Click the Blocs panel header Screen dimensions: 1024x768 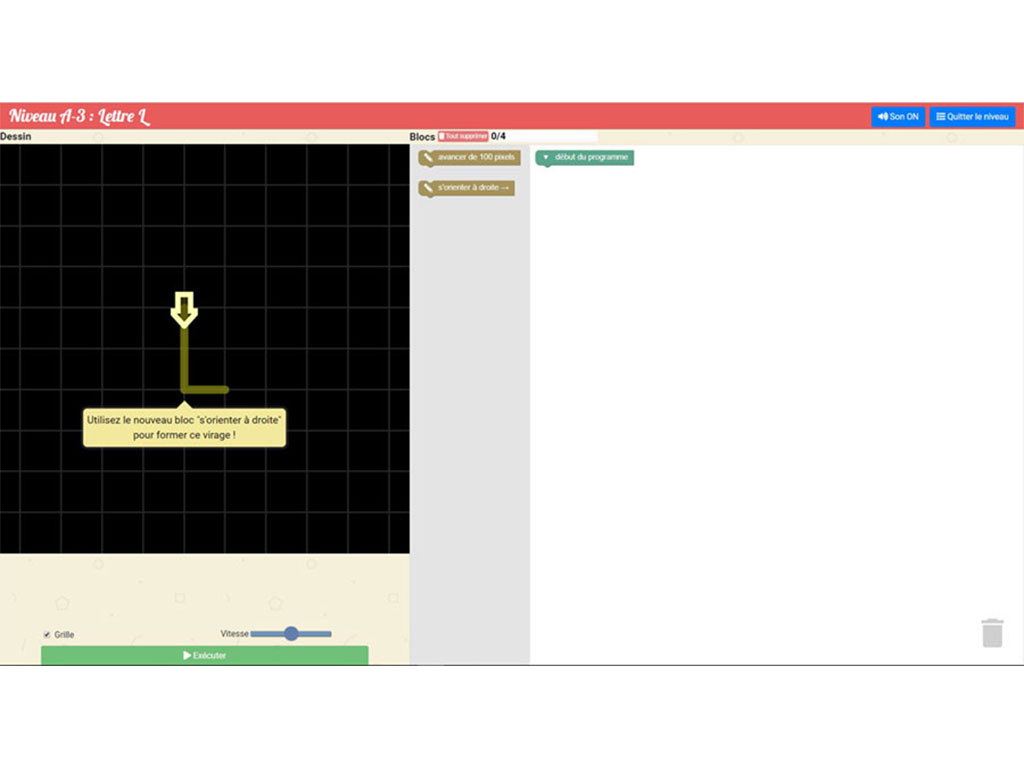(x=422, y=136)
